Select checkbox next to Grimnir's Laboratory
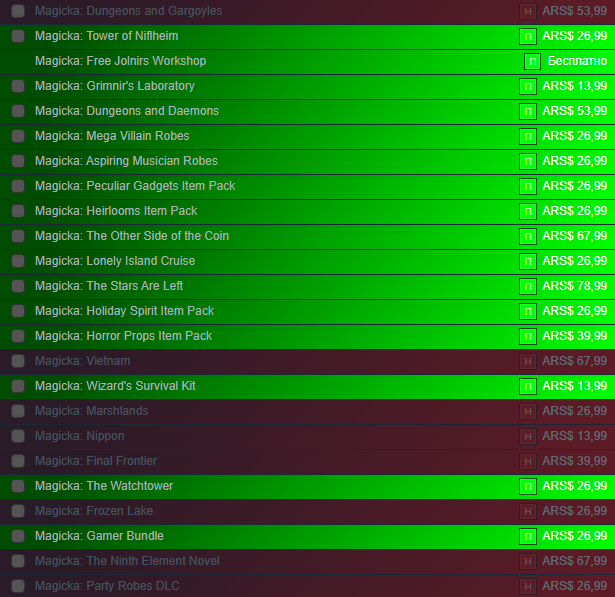The width and height of the screenshot is (615, 597). tap(18, 86)
